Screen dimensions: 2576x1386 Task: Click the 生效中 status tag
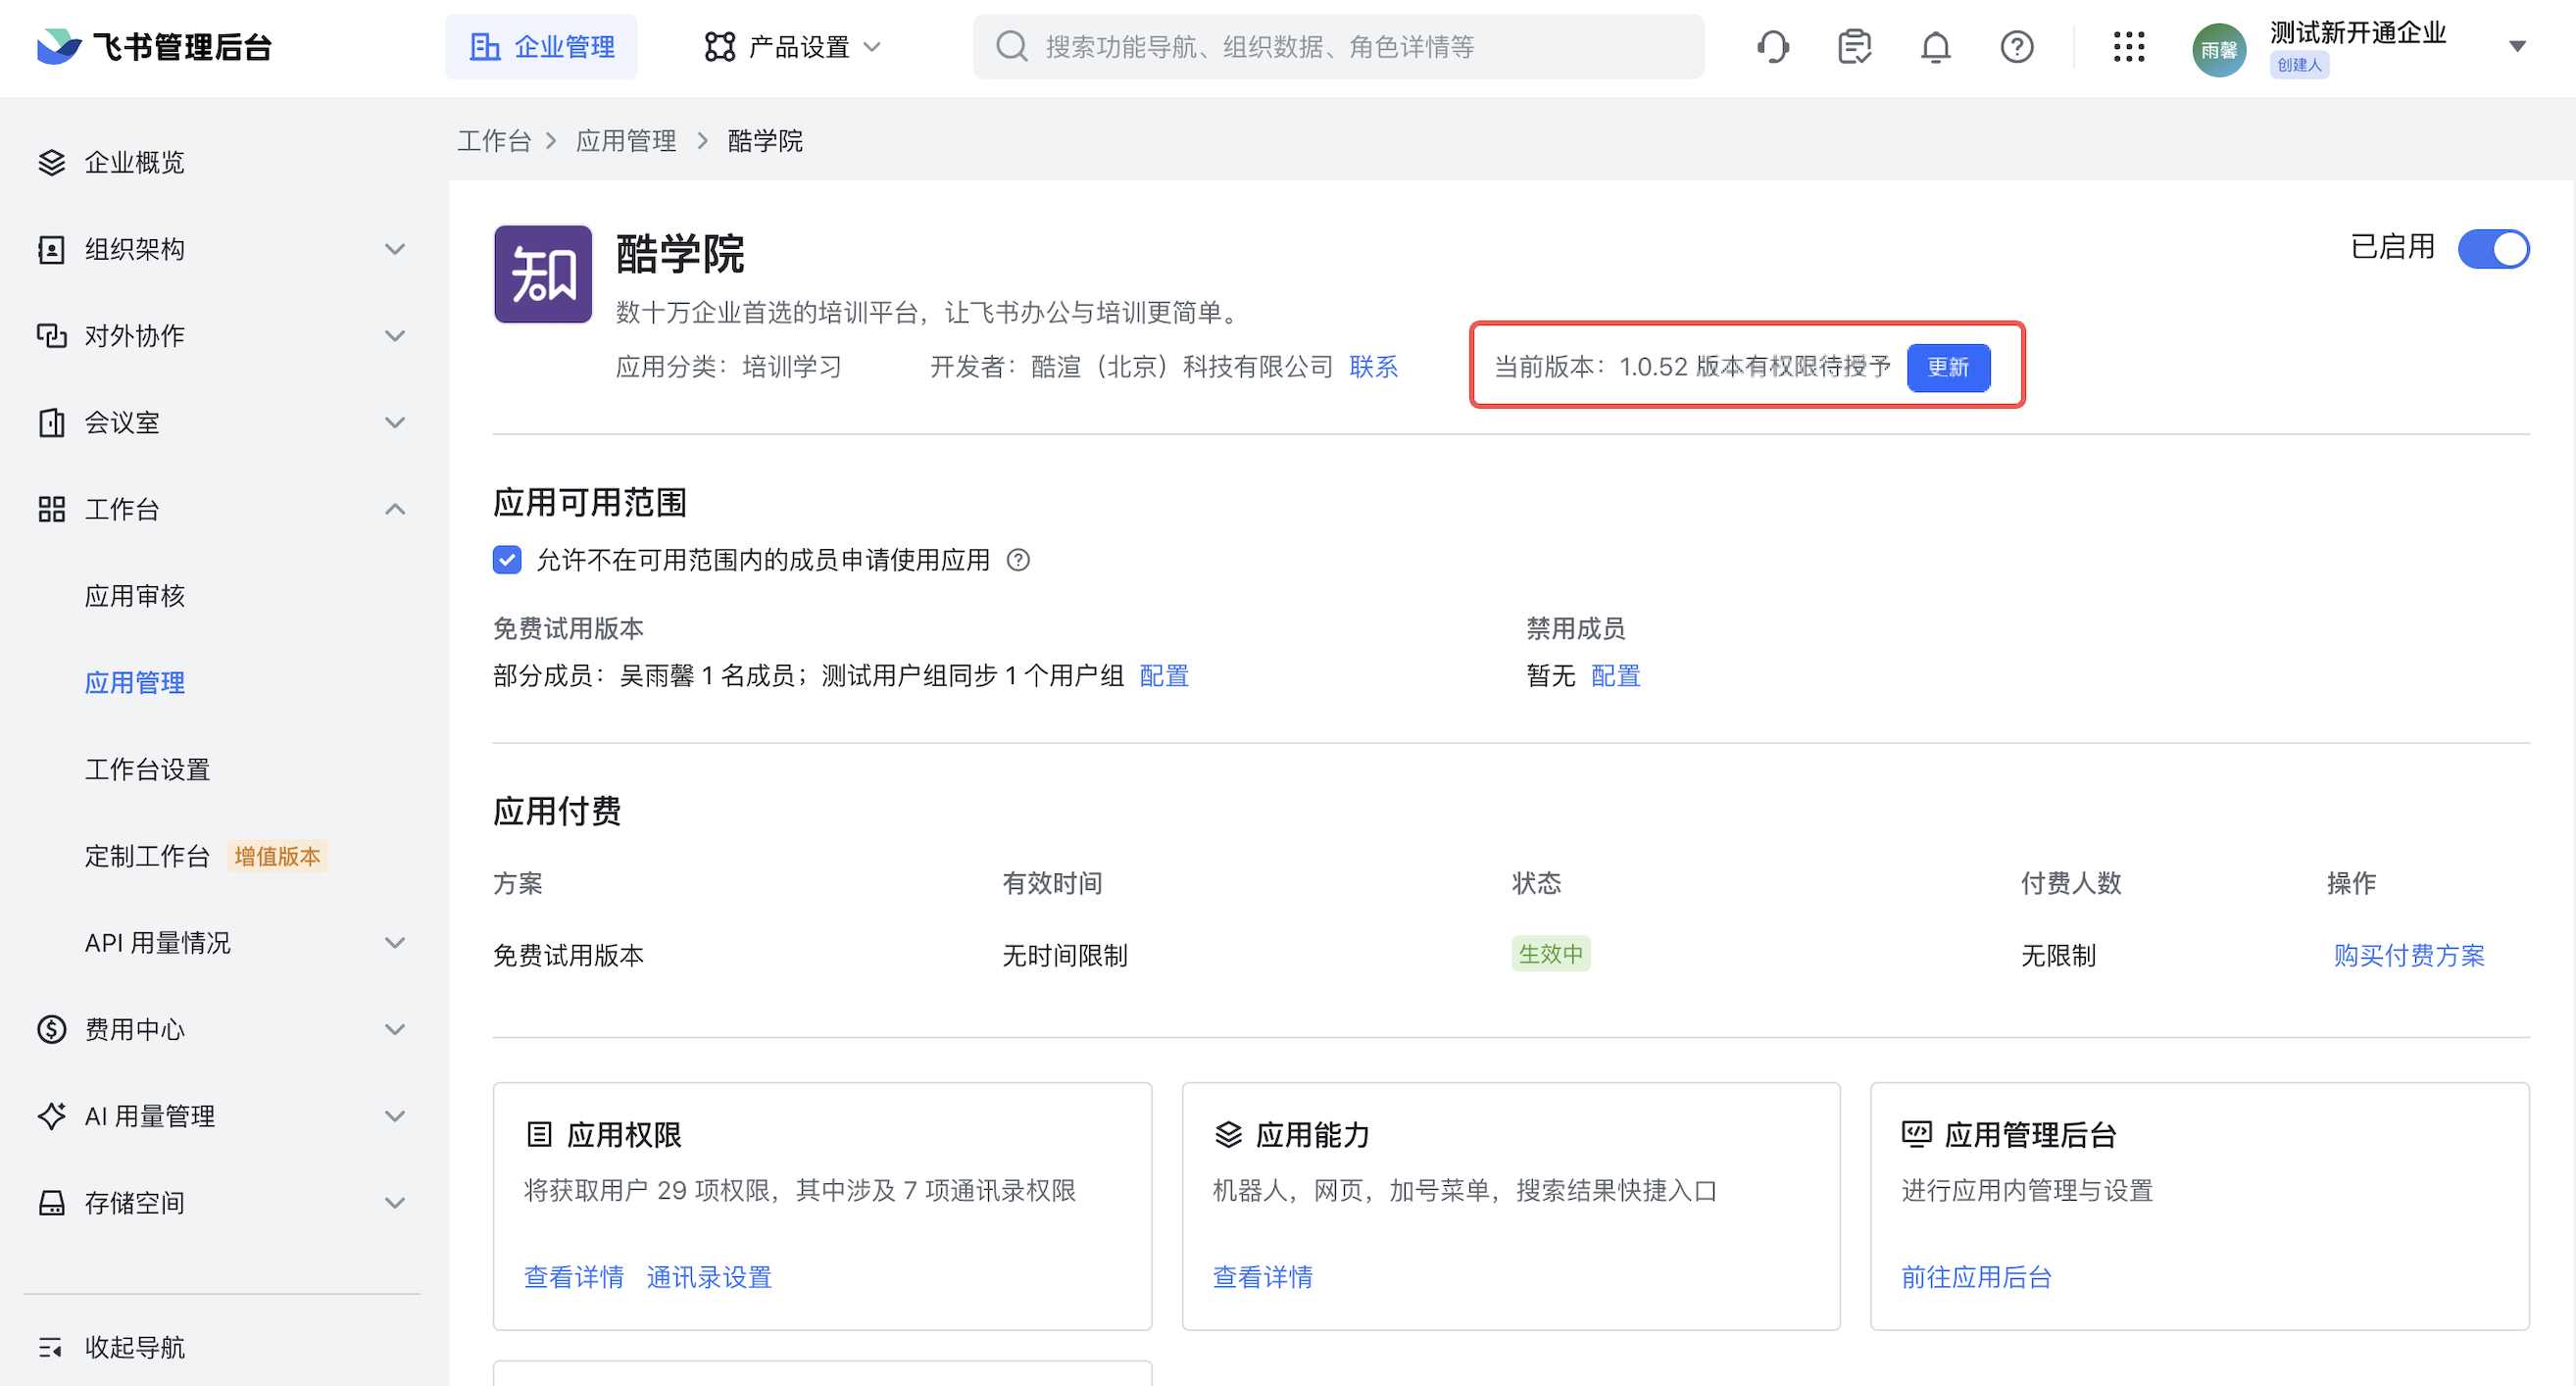tap(1550, 954)
